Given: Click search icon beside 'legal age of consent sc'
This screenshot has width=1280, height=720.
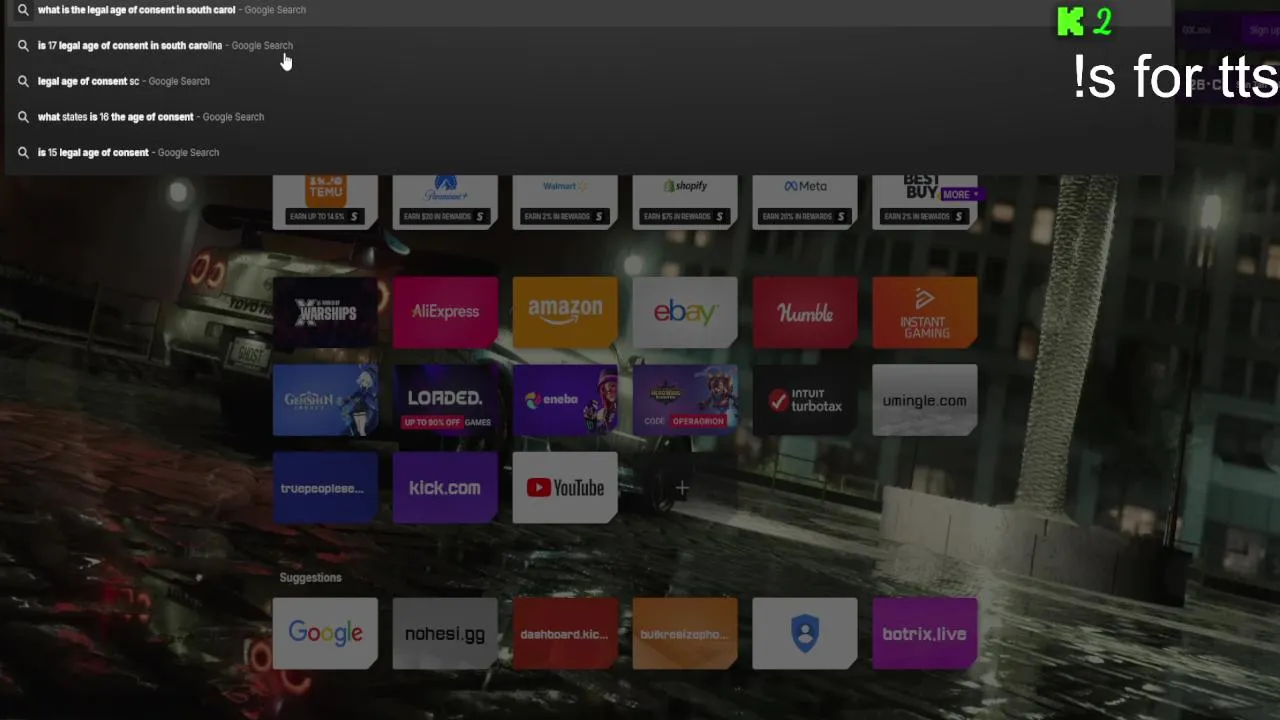Looking at the screenshot, I should (x=23, y=81).
